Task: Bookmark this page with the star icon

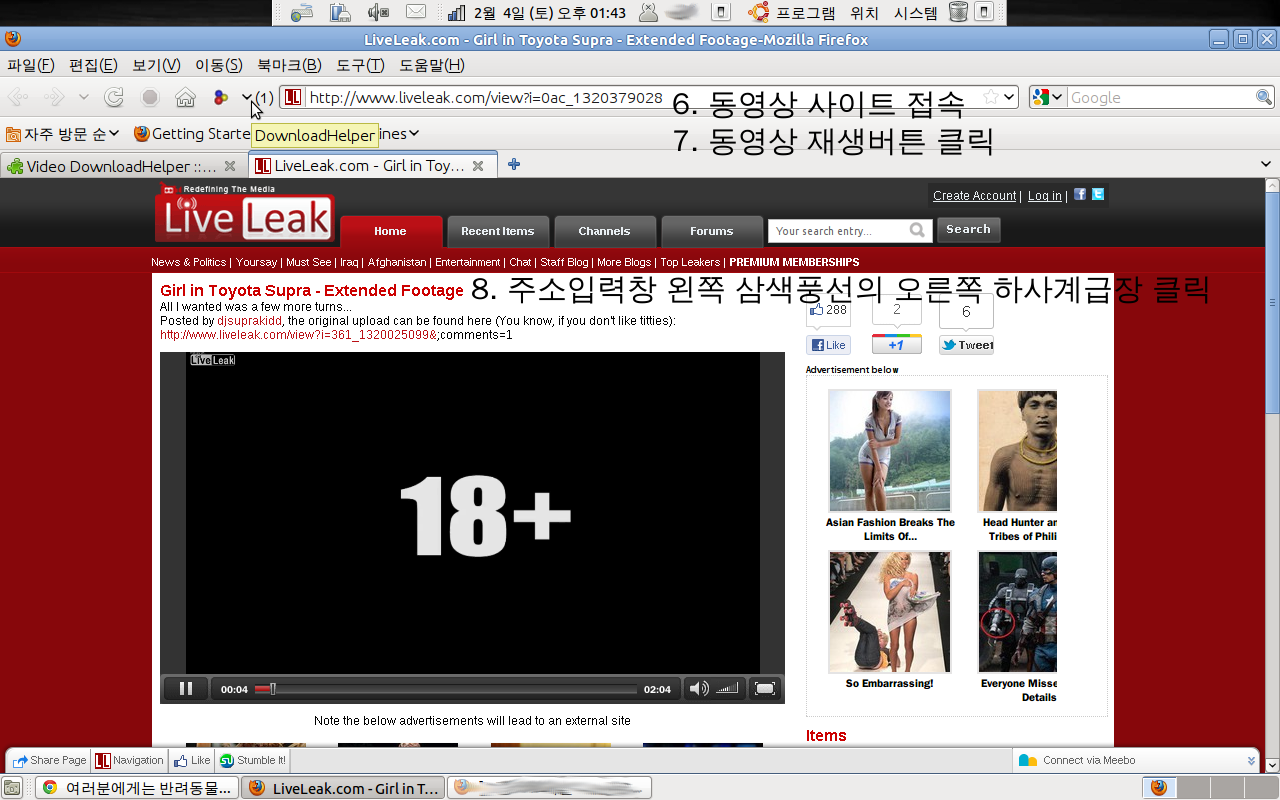Action: (x=990, y=97)
